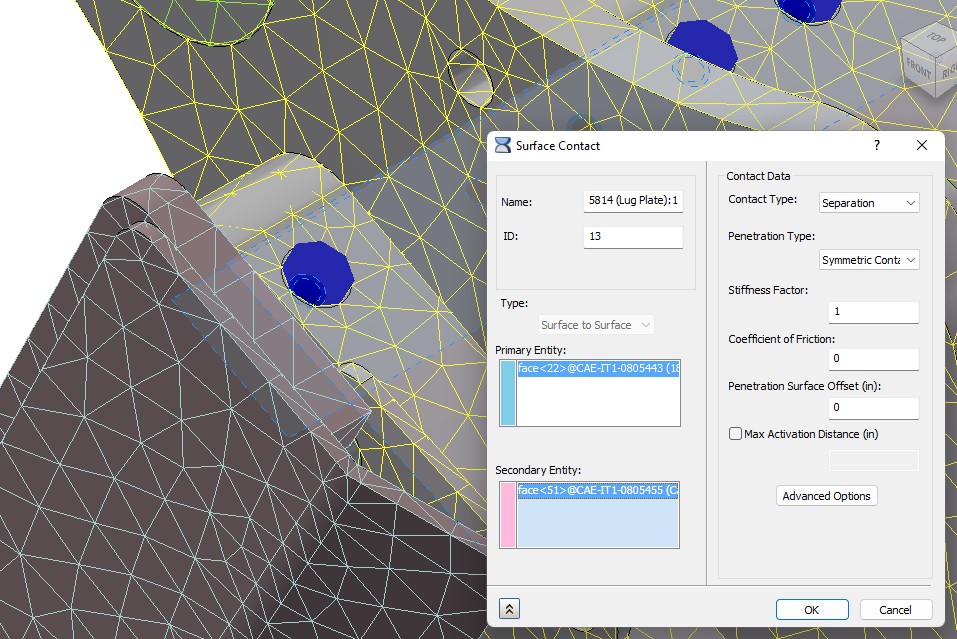
Task: Confirm the contact settings with OK
Action: [x=811, y=609]
